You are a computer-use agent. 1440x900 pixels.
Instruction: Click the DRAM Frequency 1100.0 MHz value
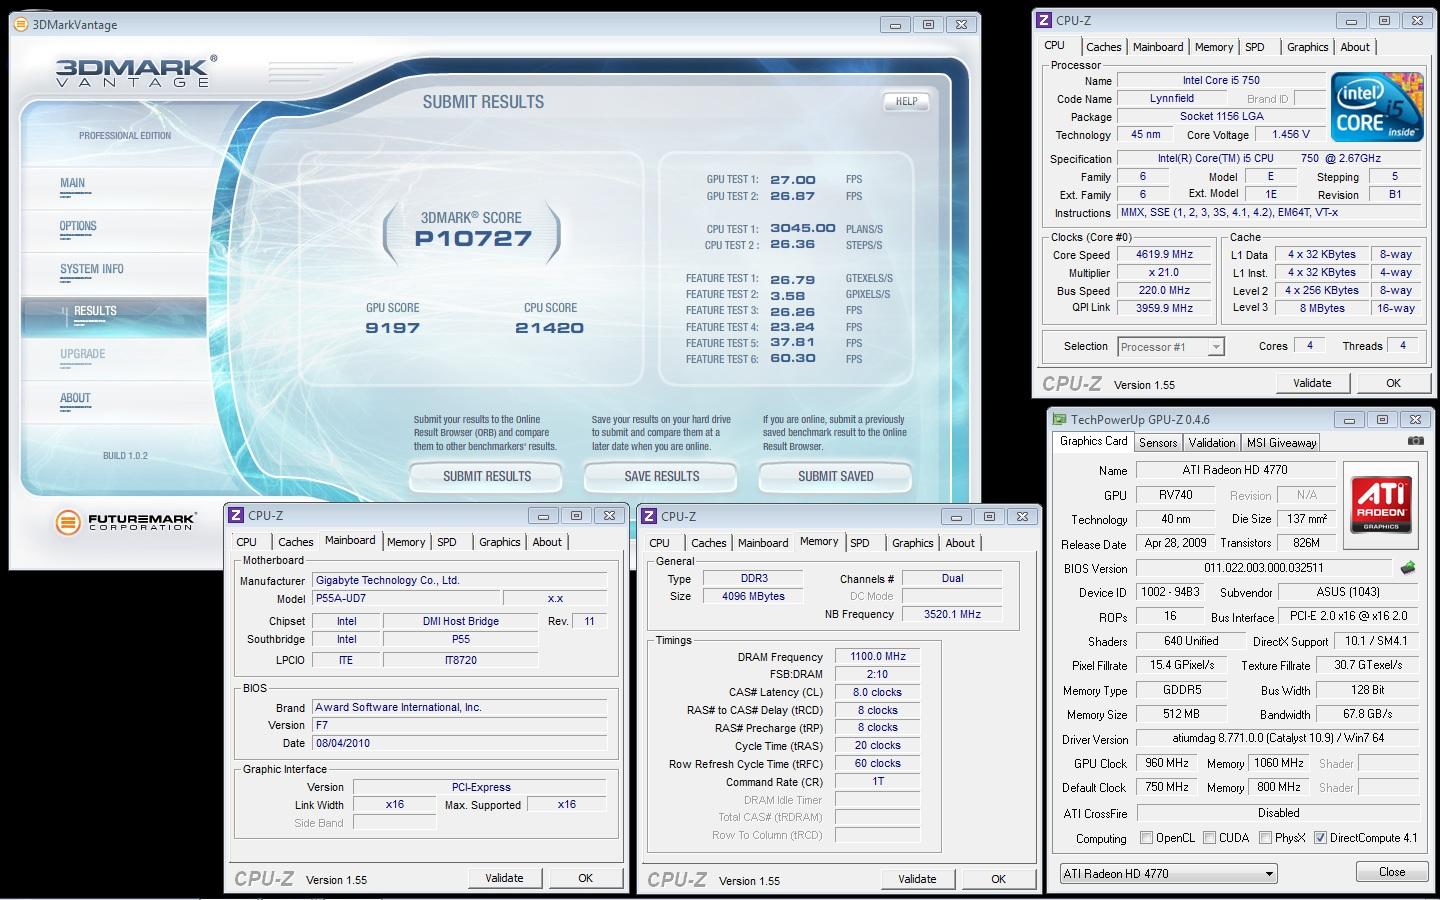(878, 657)
